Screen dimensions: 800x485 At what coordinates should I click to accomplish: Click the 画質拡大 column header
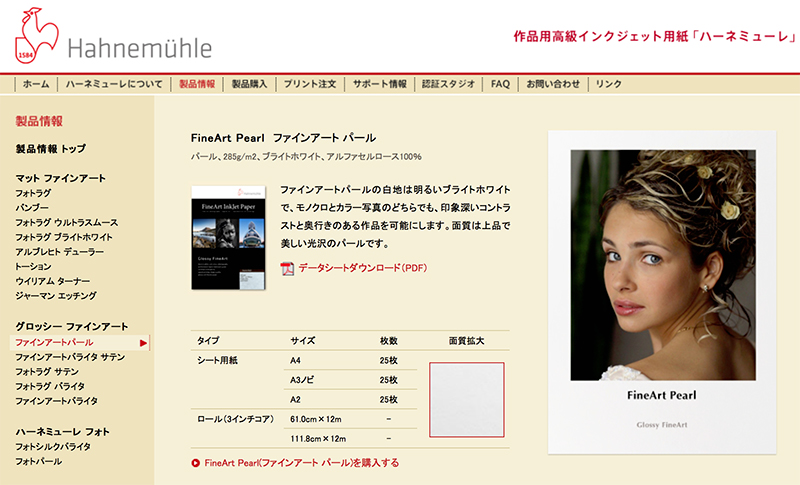(x=466, y=341)
